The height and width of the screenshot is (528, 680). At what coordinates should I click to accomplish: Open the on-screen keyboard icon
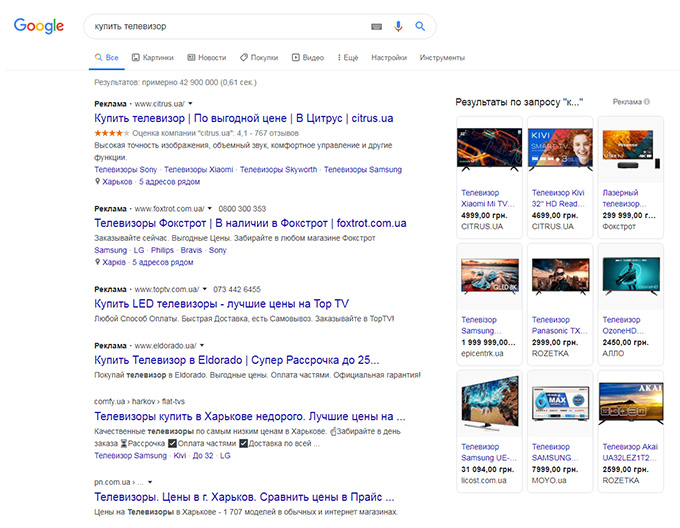(376, 26)
